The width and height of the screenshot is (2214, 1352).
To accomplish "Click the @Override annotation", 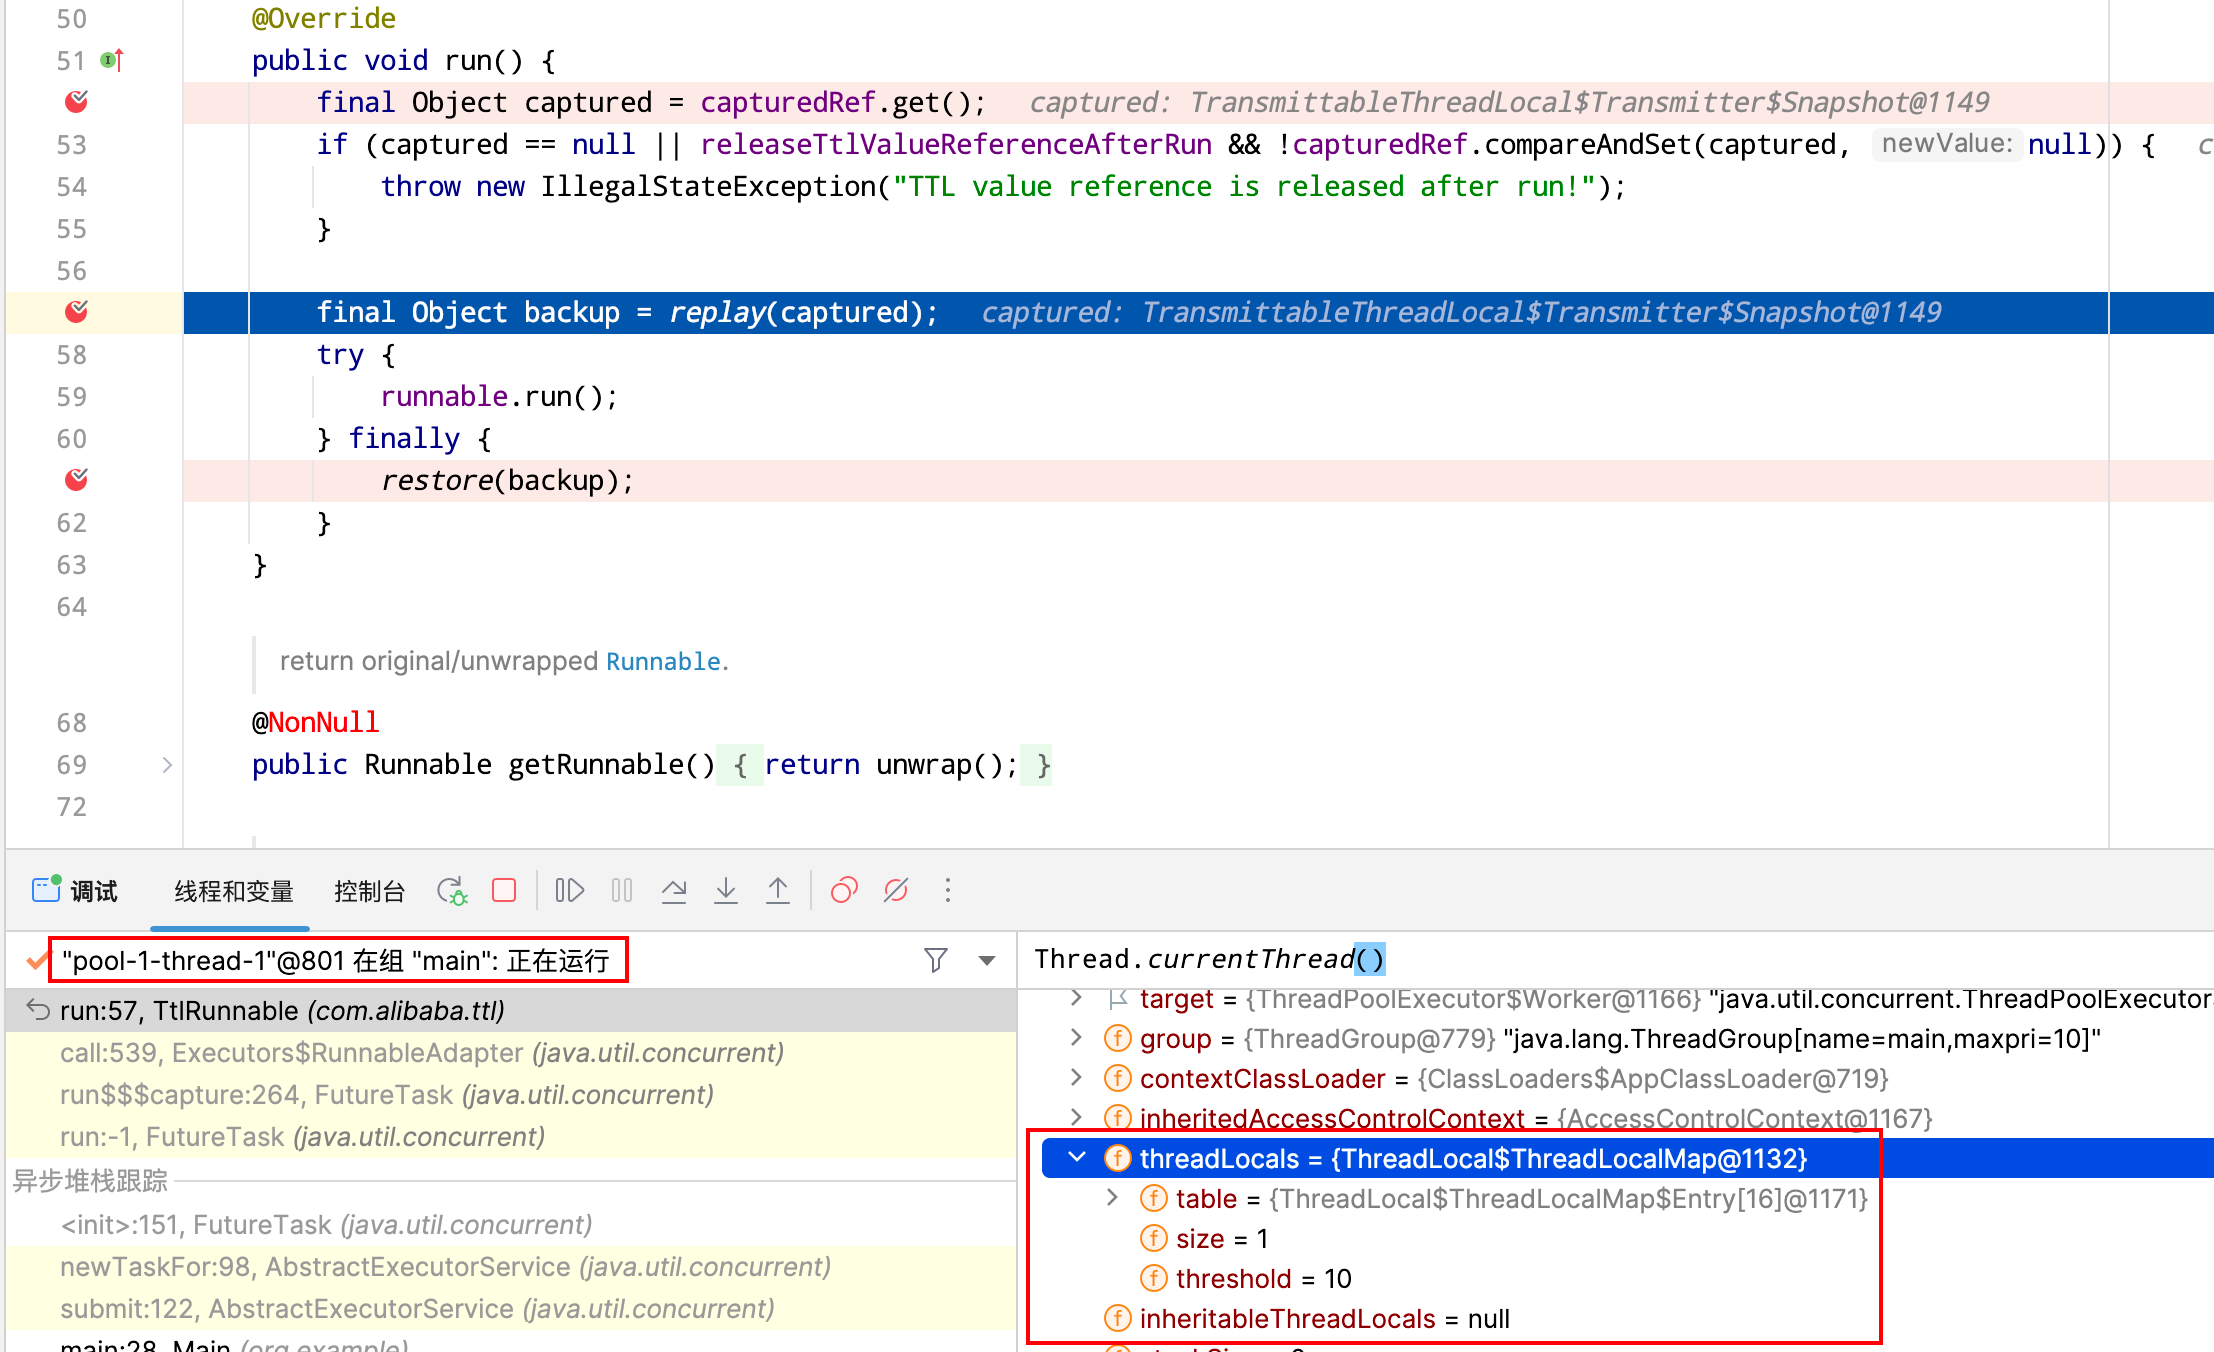I will coord(324,19).
